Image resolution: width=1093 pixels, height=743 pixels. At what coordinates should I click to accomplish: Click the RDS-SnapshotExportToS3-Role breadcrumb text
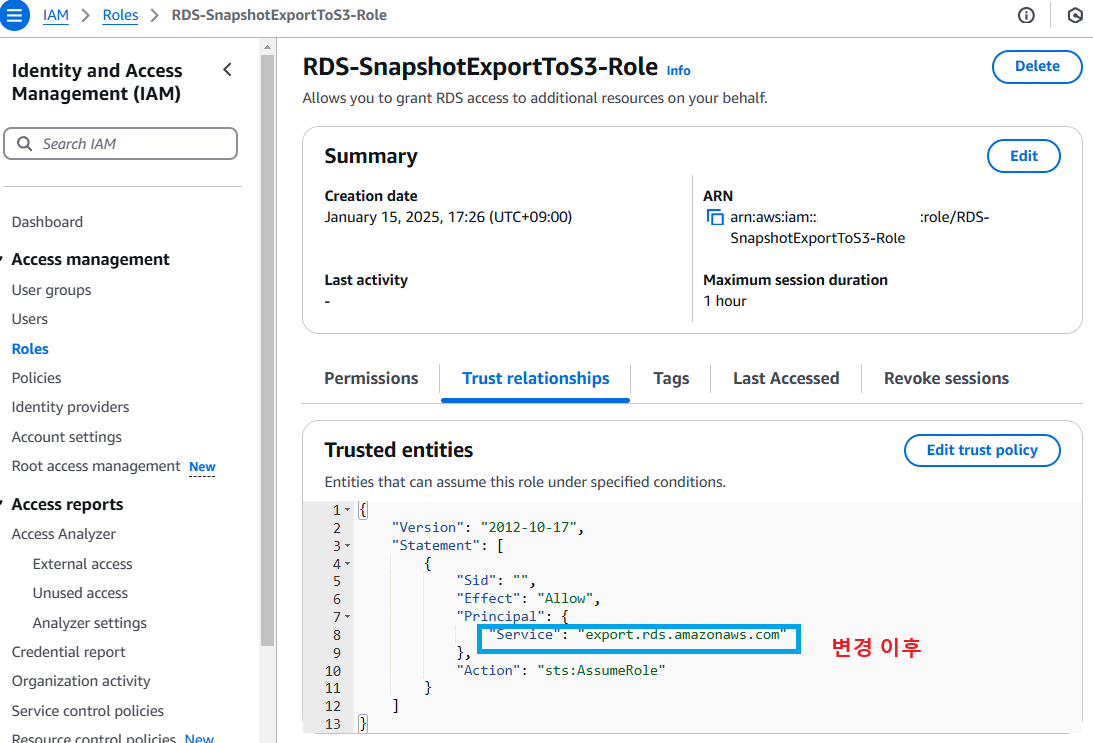[279, 15]
